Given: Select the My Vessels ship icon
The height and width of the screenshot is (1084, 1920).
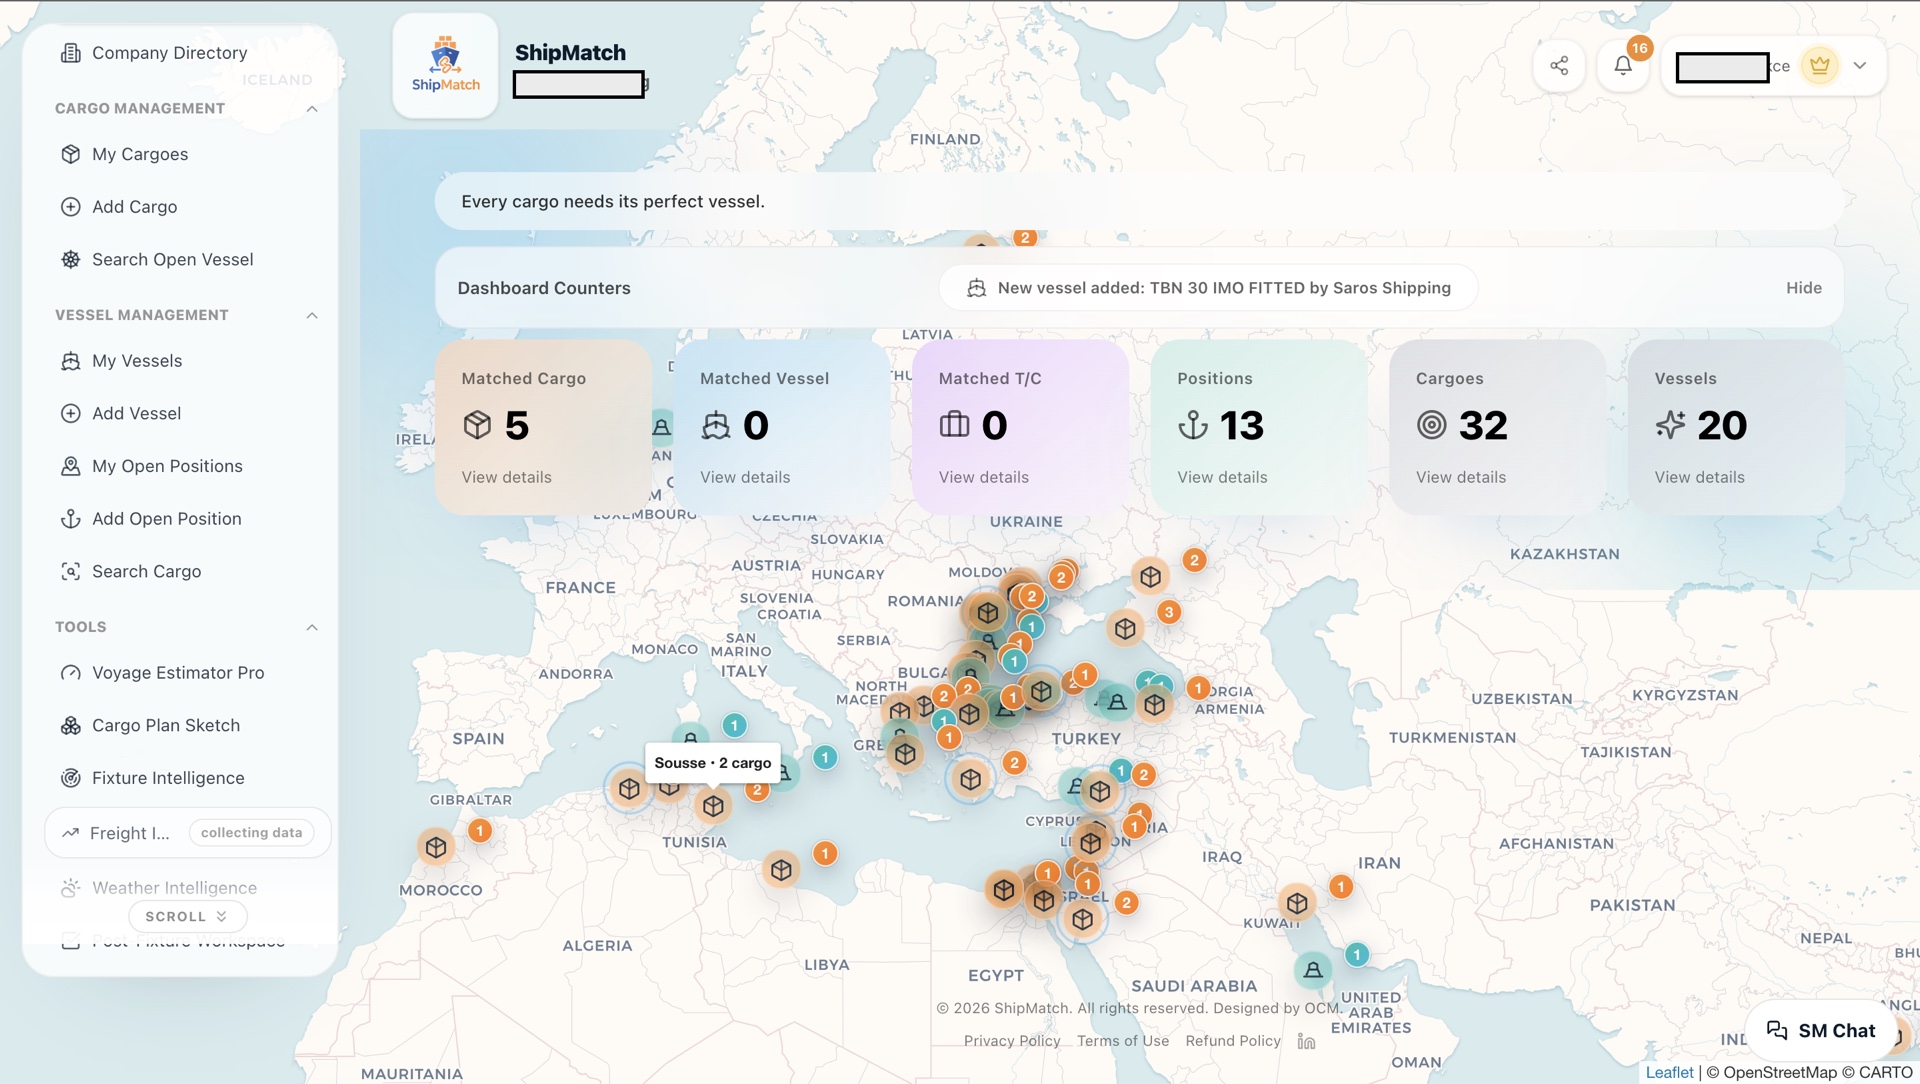Looking at the screenshot, I should tap(70, 361).
